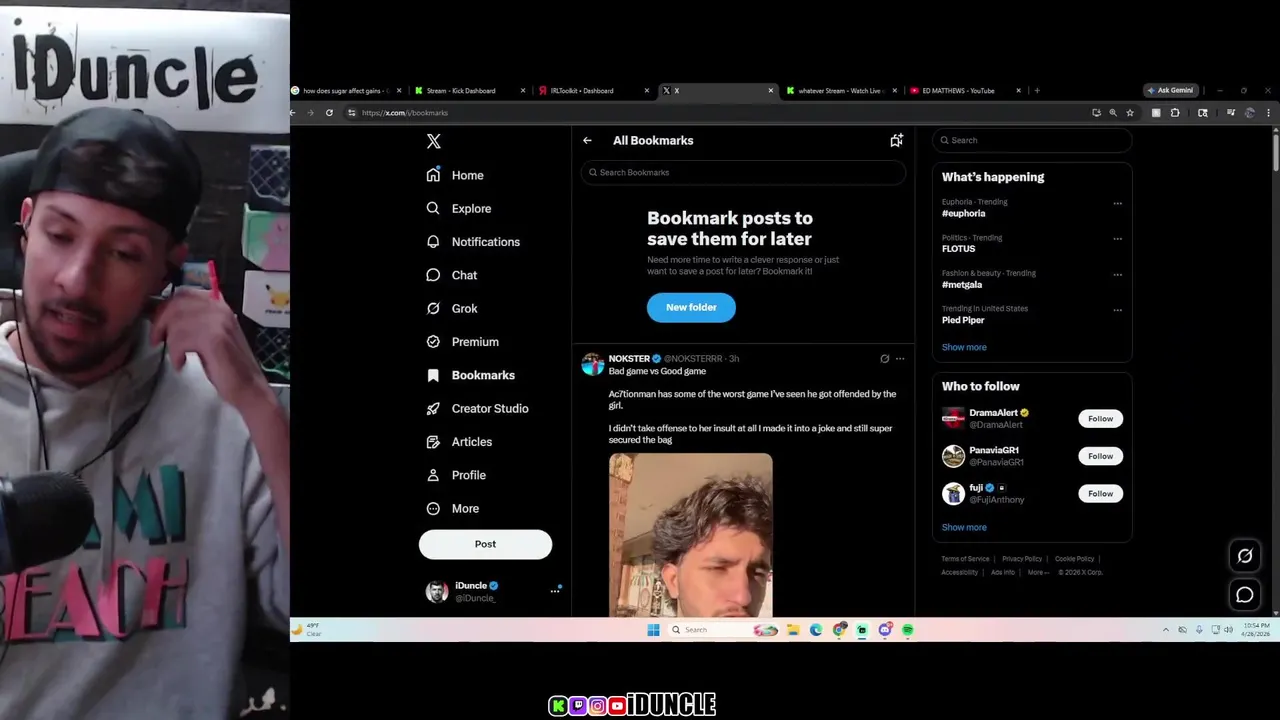This screenshot has width=1280, height=720.
Task: Open Notifications in the sidebar
Action: coord(473,242)
